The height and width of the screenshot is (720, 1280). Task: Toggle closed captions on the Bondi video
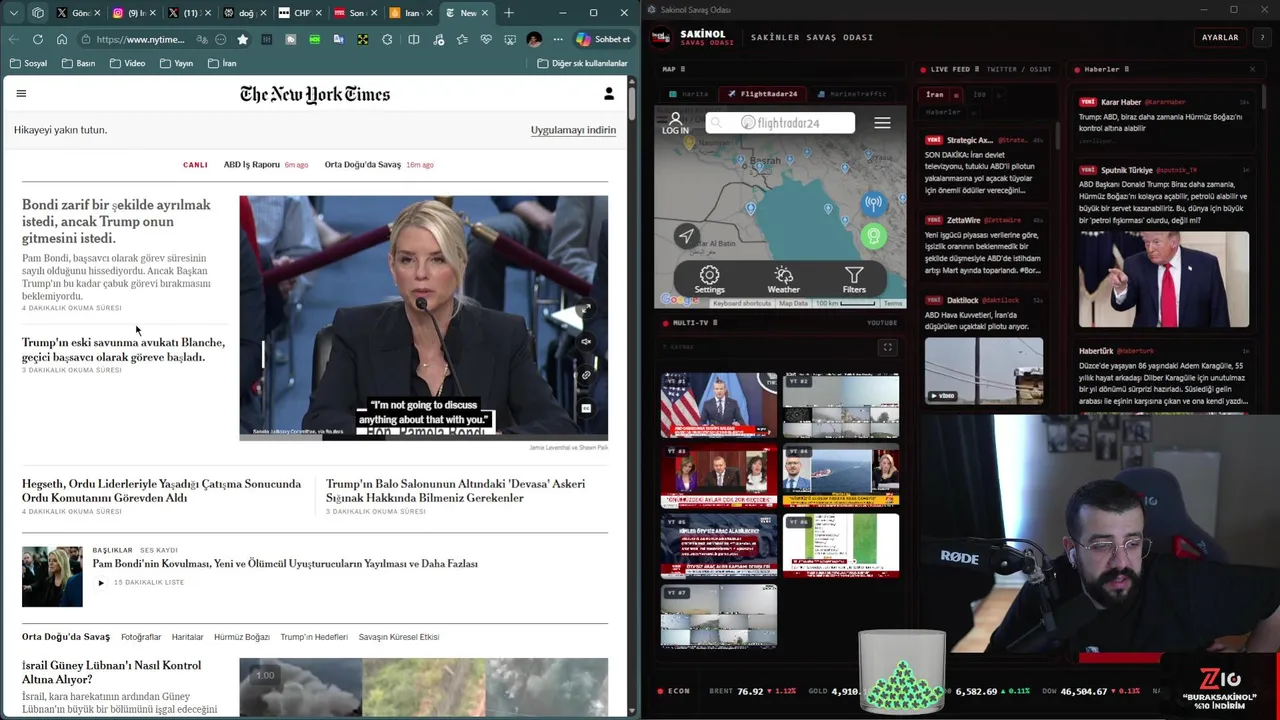(x=586, y=408)
